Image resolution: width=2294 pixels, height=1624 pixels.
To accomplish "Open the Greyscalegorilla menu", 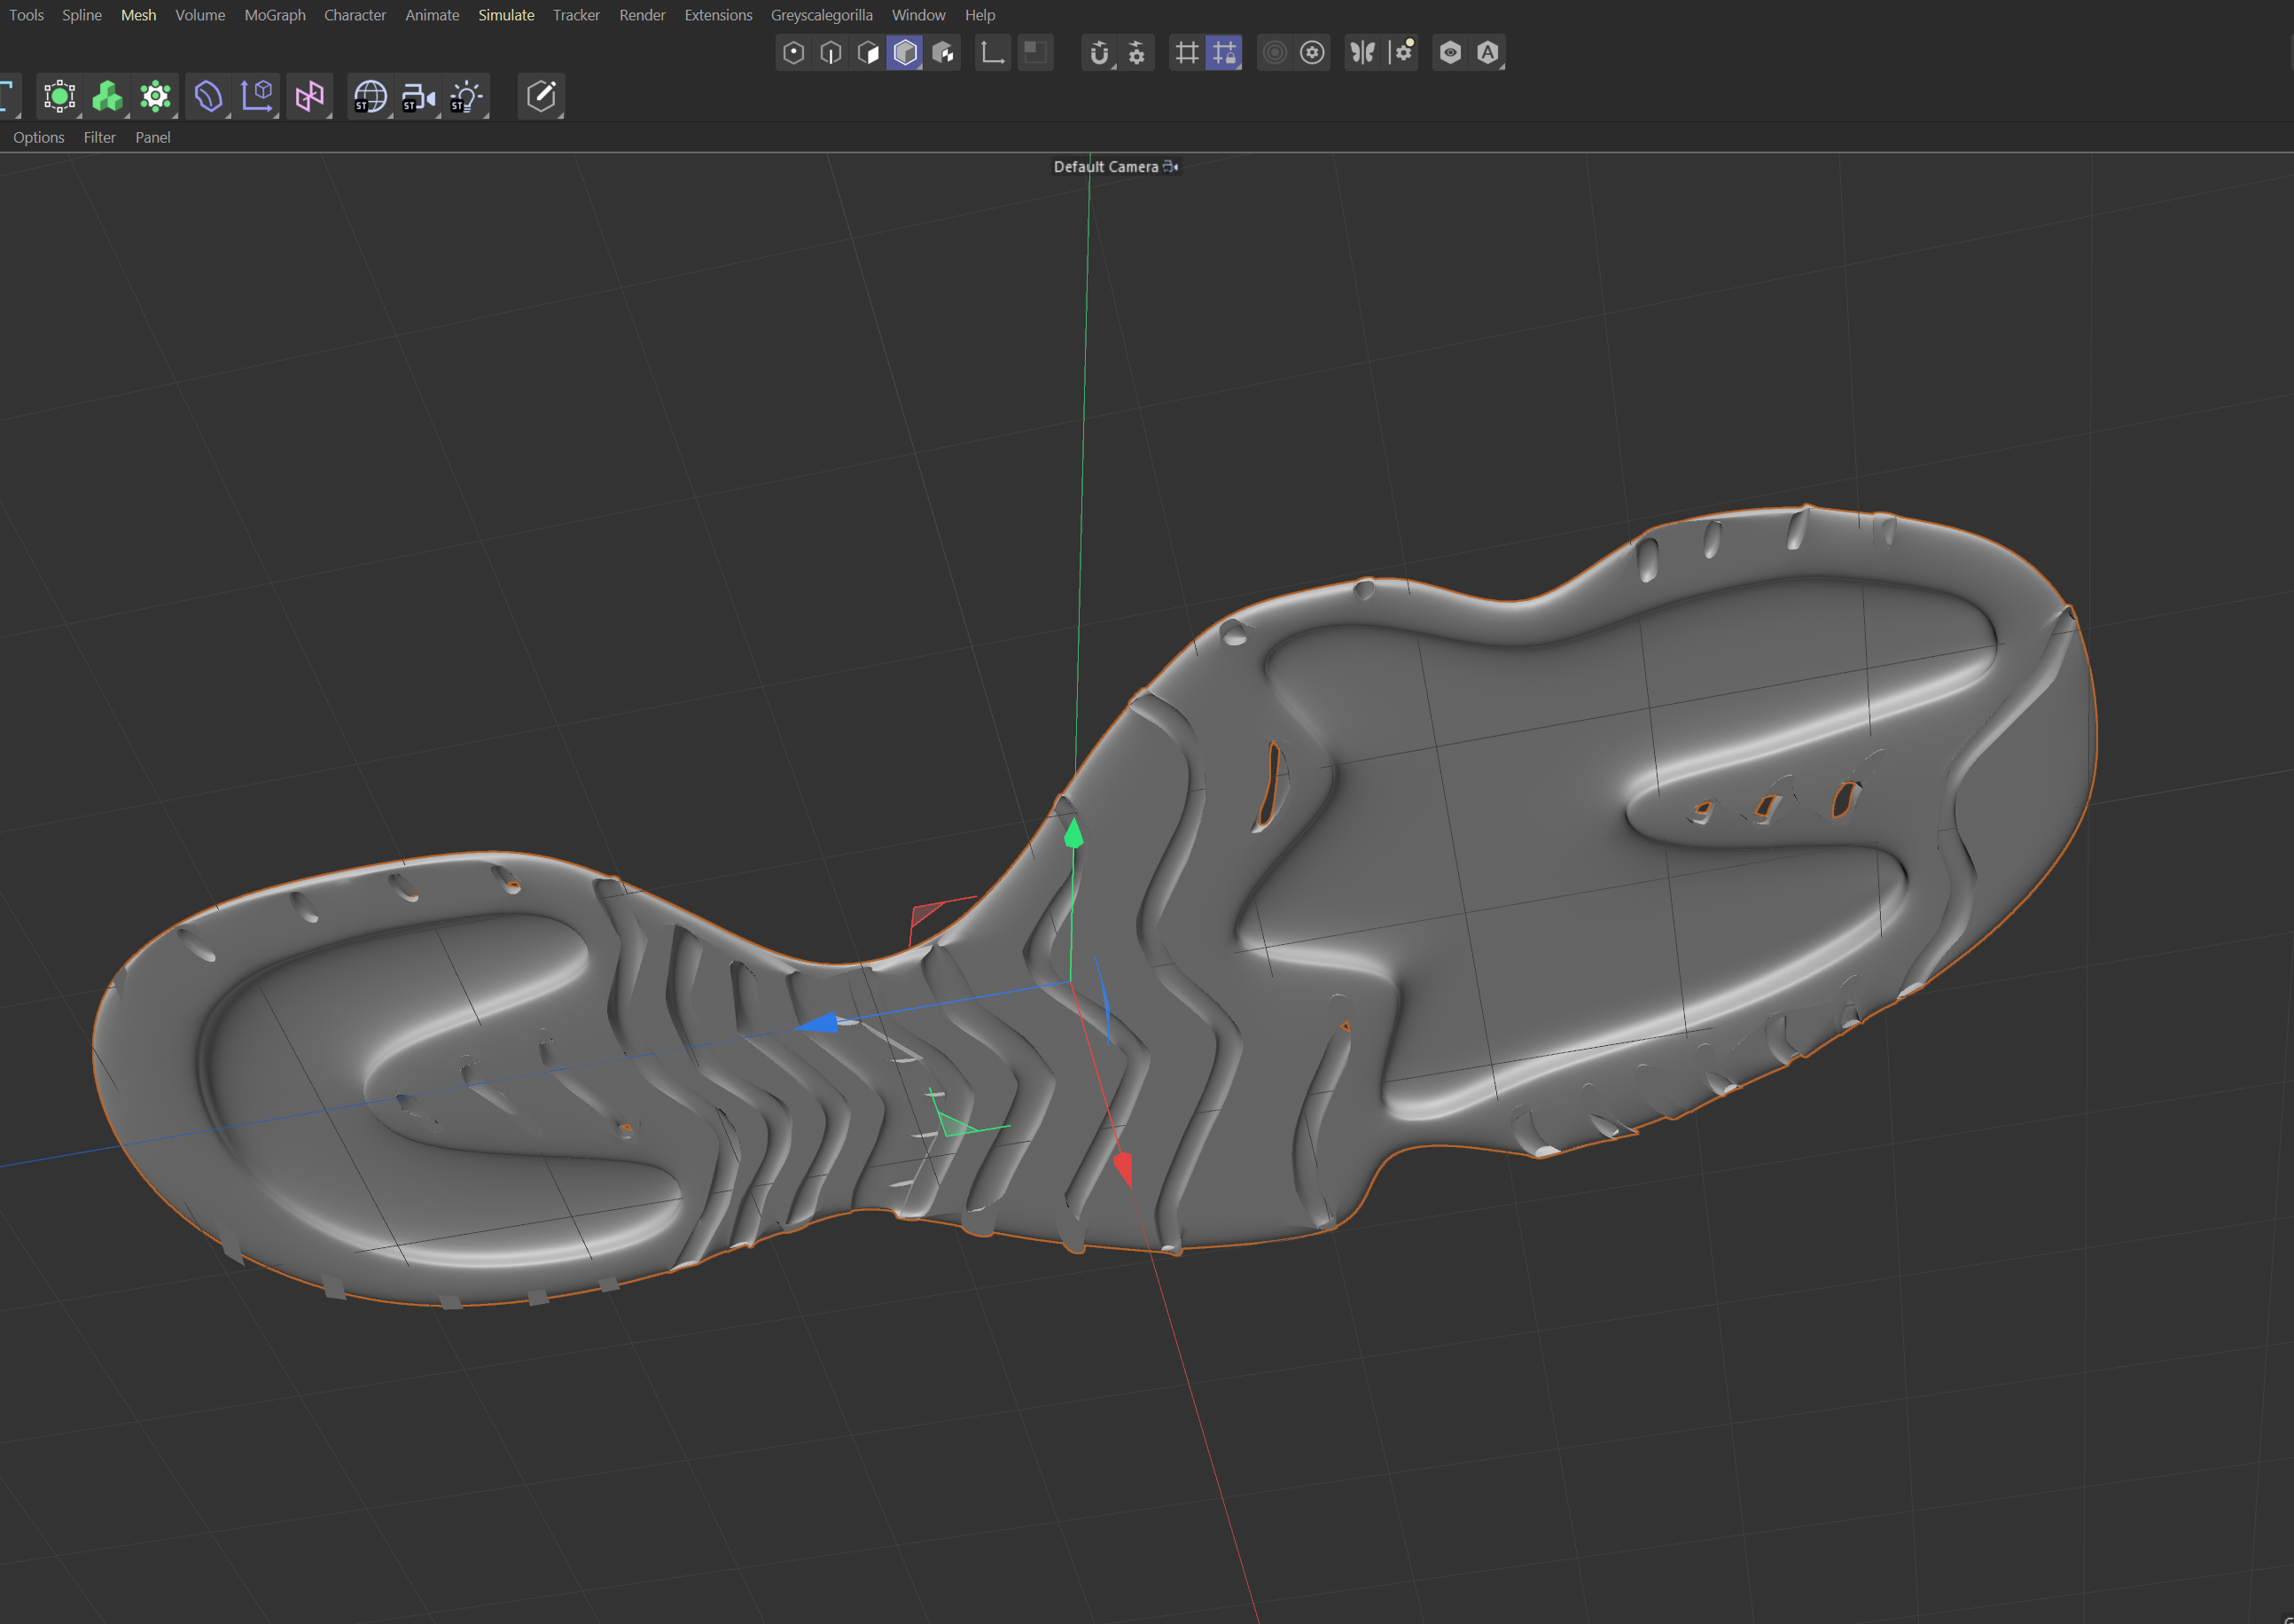I will tap(820, 15).
